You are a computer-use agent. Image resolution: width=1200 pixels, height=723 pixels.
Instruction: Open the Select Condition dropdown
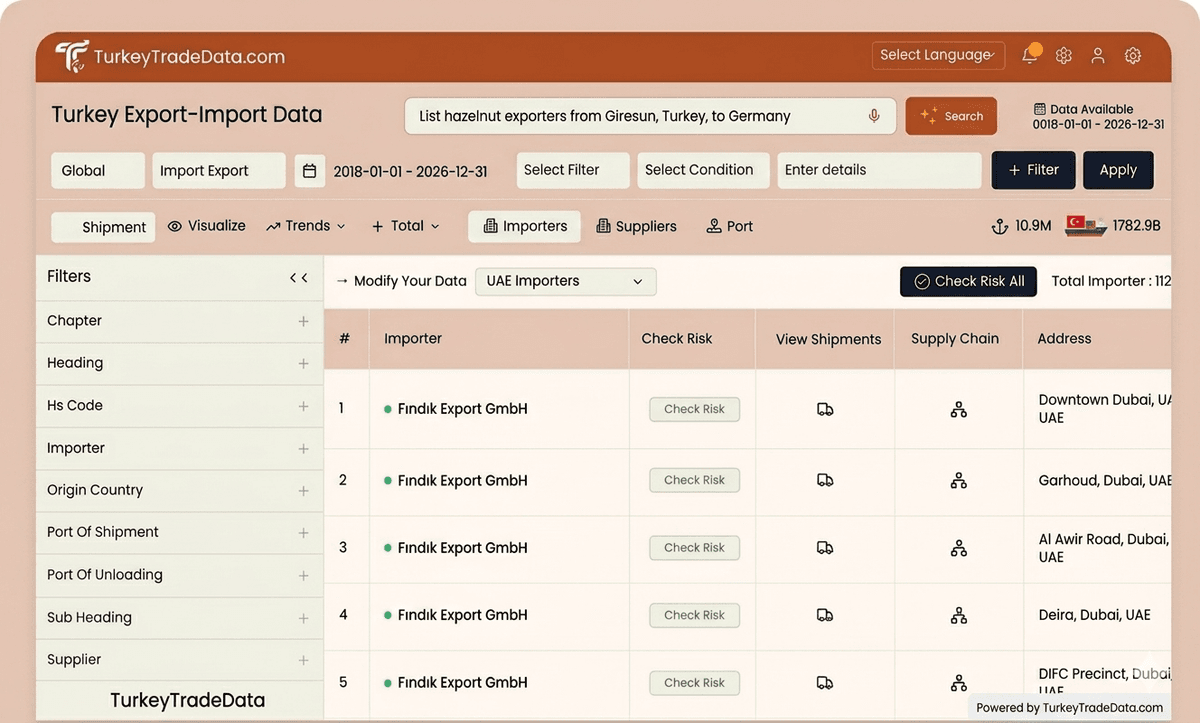point(703,170)
